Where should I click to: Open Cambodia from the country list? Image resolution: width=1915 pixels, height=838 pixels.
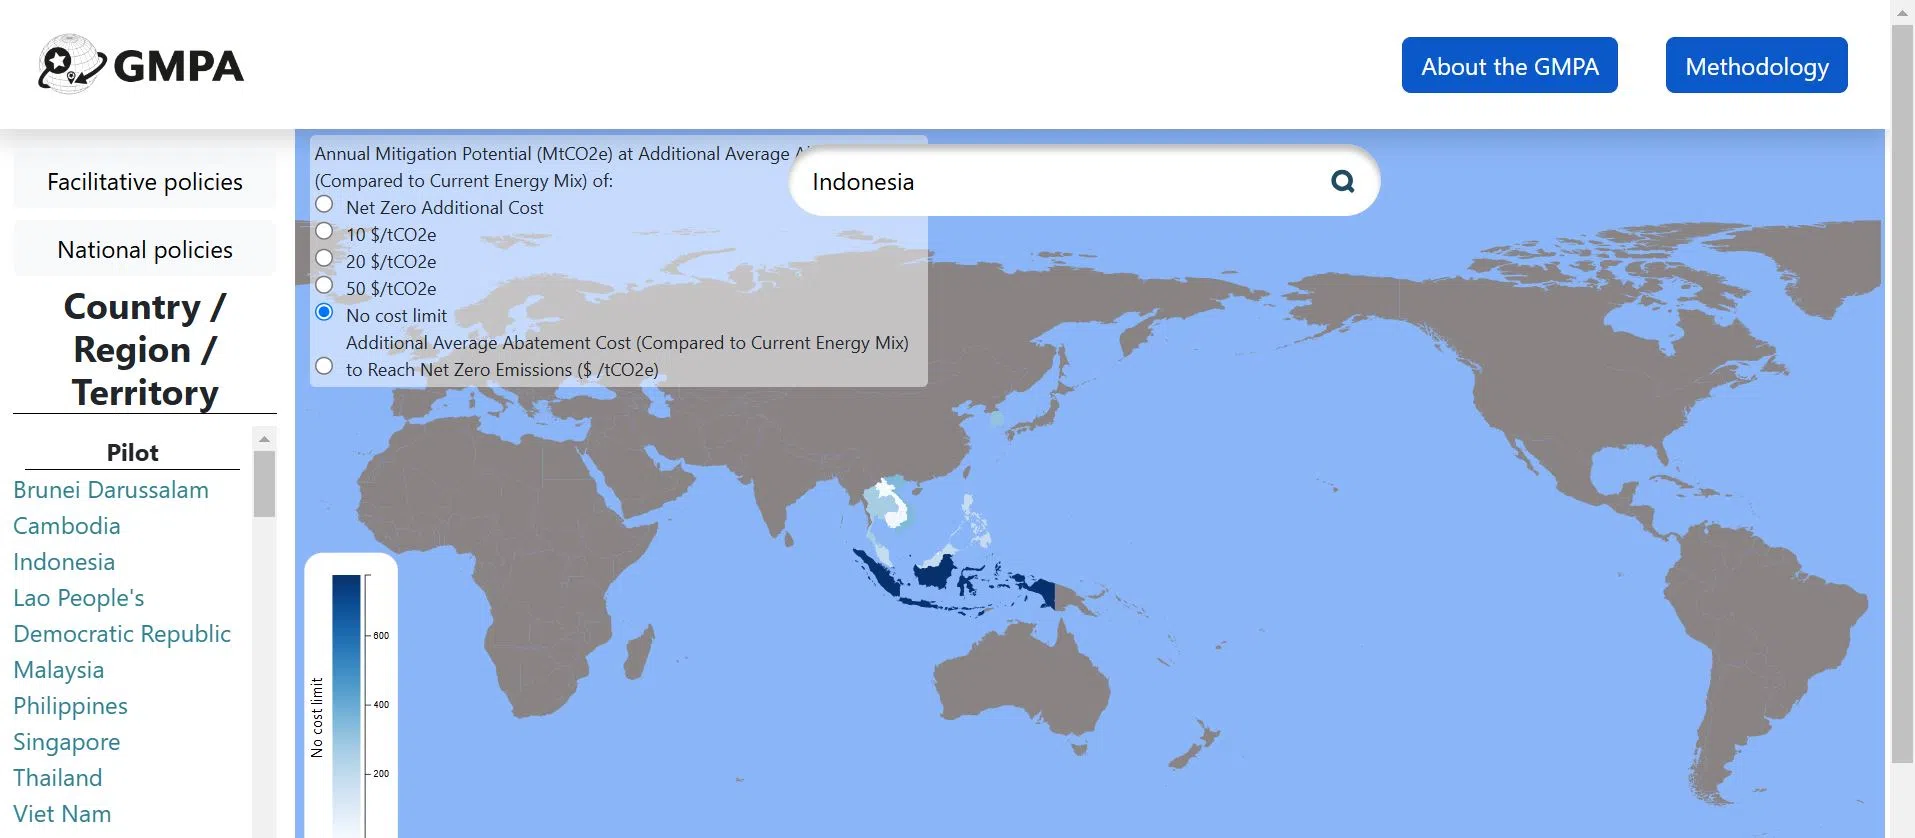[x=67, y=526]
